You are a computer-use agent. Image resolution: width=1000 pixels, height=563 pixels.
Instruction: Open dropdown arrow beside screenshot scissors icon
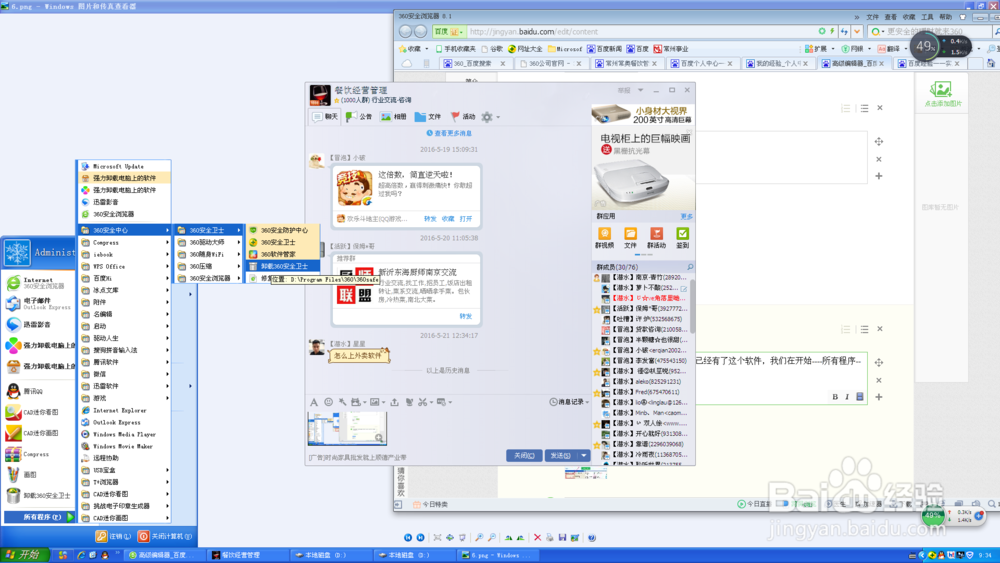pyautogui.click(x=431, y=402)
